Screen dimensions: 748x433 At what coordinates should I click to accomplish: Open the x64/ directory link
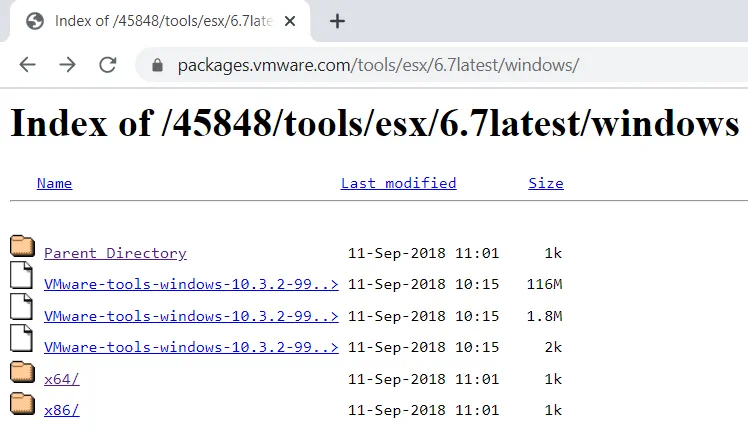click(x=62, y=379)
